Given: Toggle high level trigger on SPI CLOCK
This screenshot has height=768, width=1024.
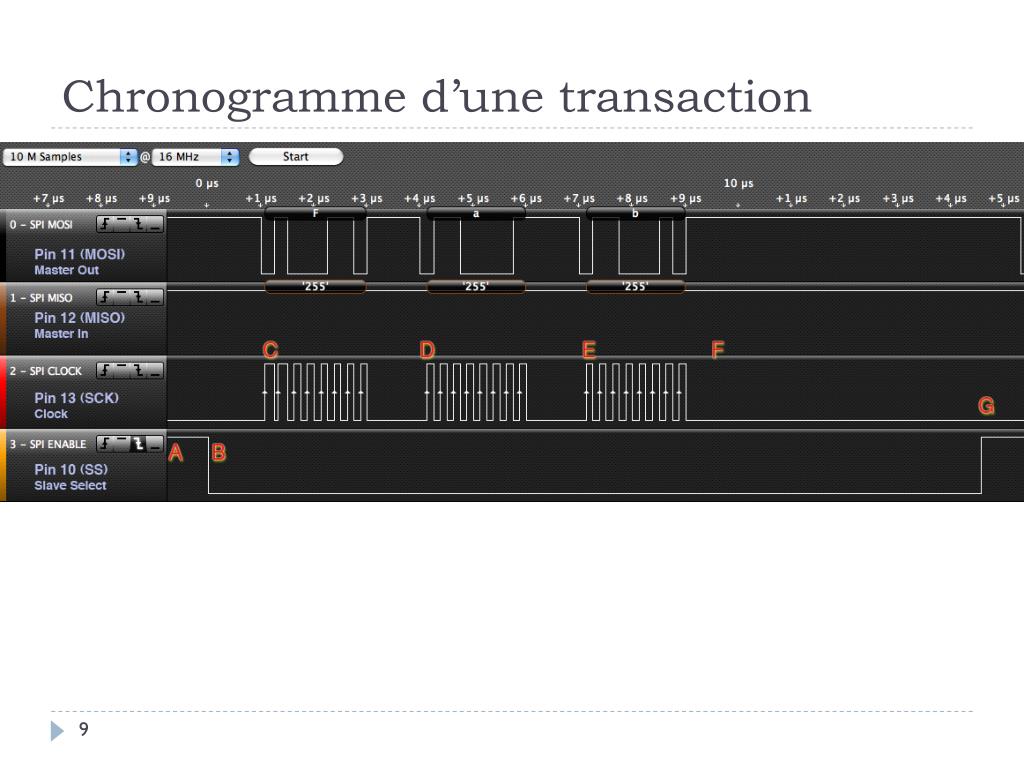Looking at the screenshot, I should (121, 371).
